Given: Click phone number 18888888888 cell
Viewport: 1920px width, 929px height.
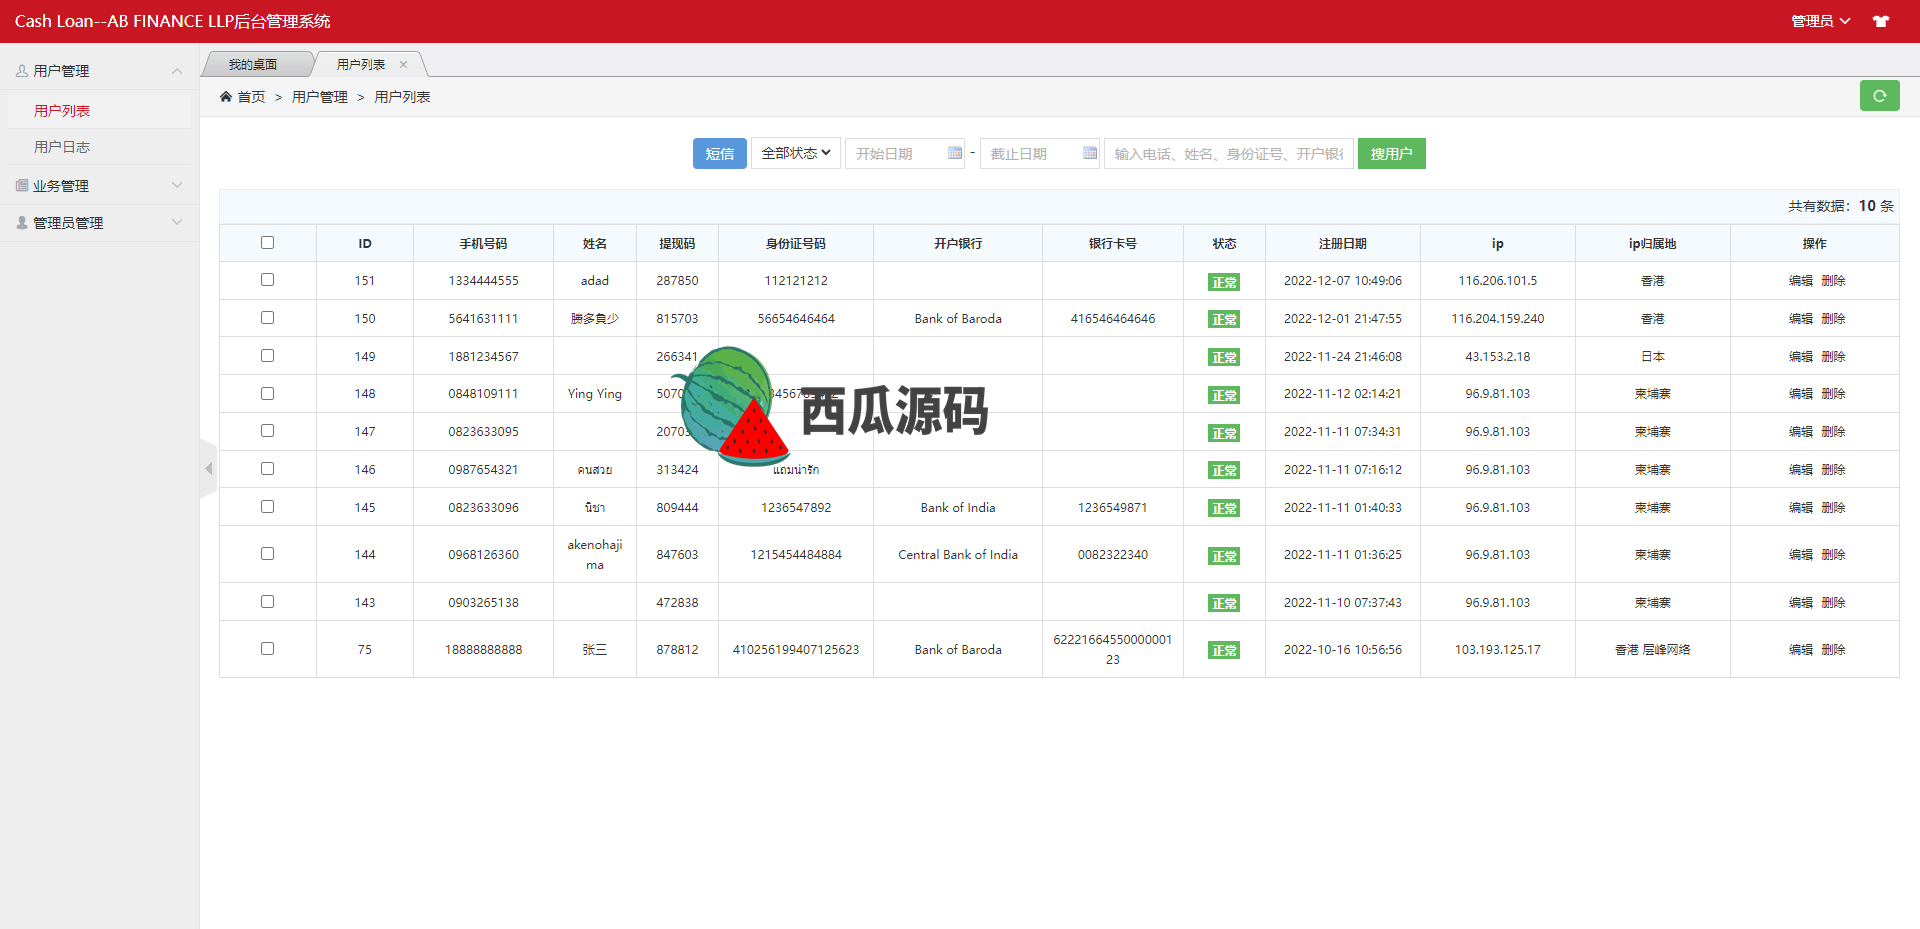Looking at the screenshot, I should coord(483,650).
